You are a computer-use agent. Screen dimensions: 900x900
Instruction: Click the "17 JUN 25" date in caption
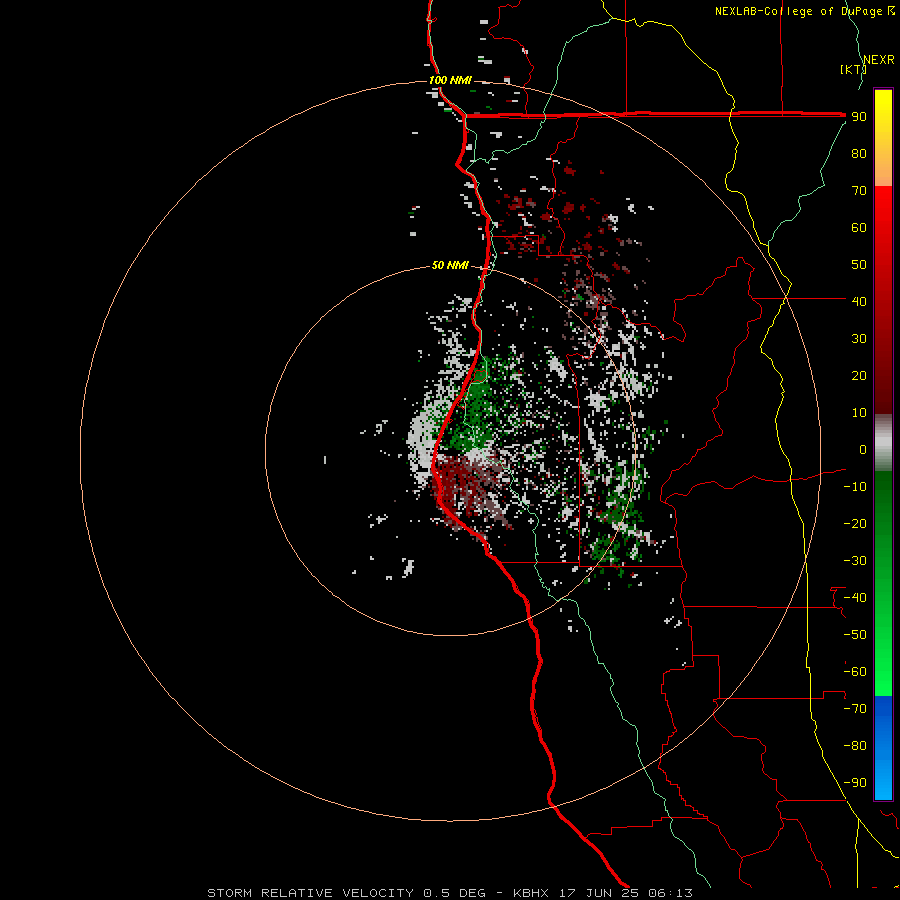599,893
